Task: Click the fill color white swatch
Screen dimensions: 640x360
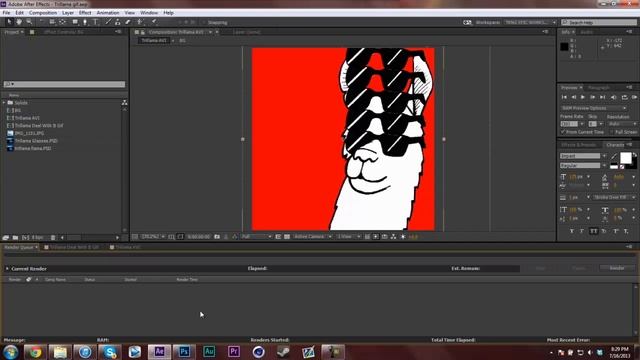Action: click(626, 158)
